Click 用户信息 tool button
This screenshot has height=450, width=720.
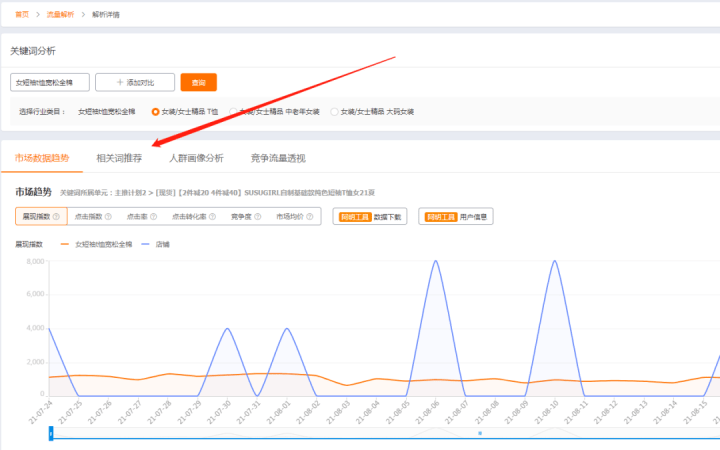pyautogui.click(x=454, y=216)
